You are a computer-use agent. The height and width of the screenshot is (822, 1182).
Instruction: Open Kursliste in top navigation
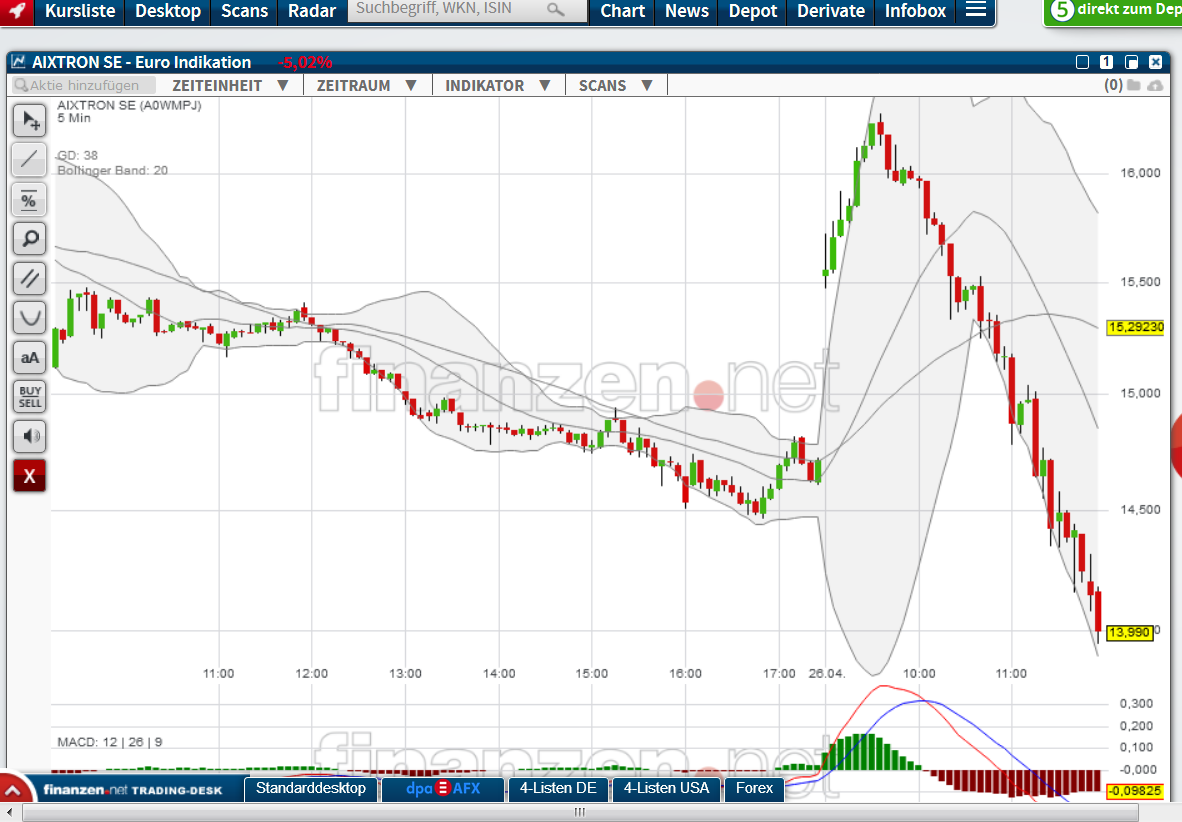click(80, 11)
